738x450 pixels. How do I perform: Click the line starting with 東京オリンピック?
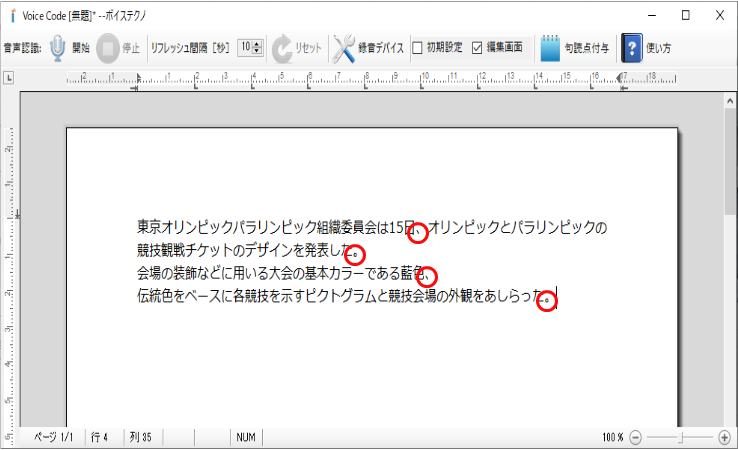pos(372,227)
